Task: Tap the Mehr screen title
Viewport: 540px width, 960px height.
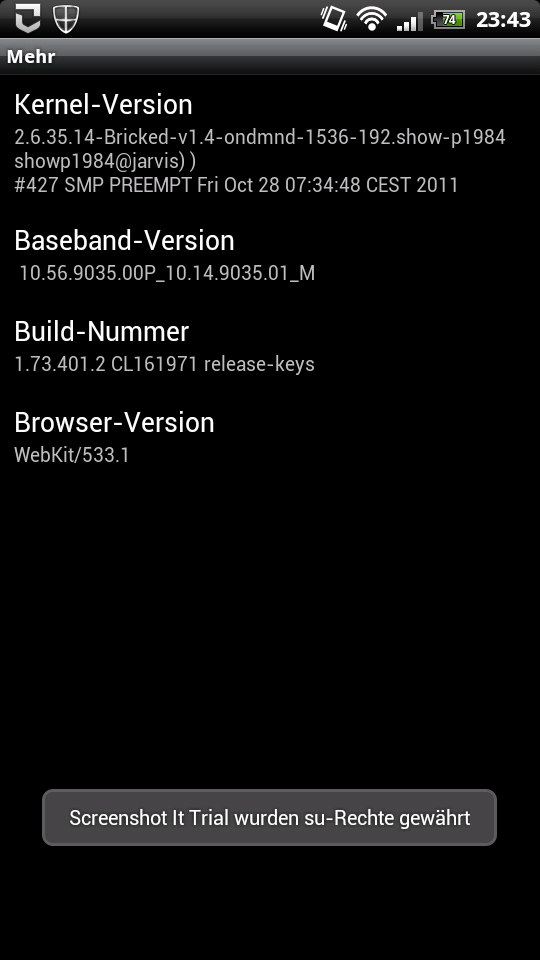Action: click(x=31, y=56)
